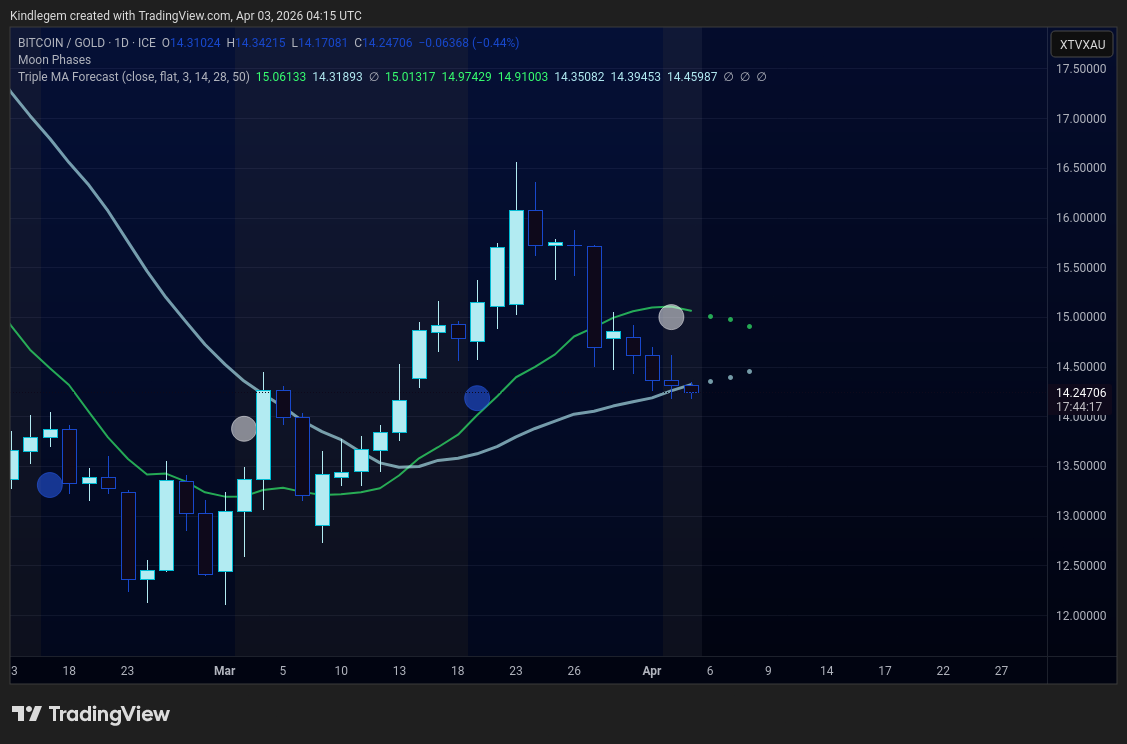
Task: Click the 16.50000 price axis label
Action: point(1081,168)
